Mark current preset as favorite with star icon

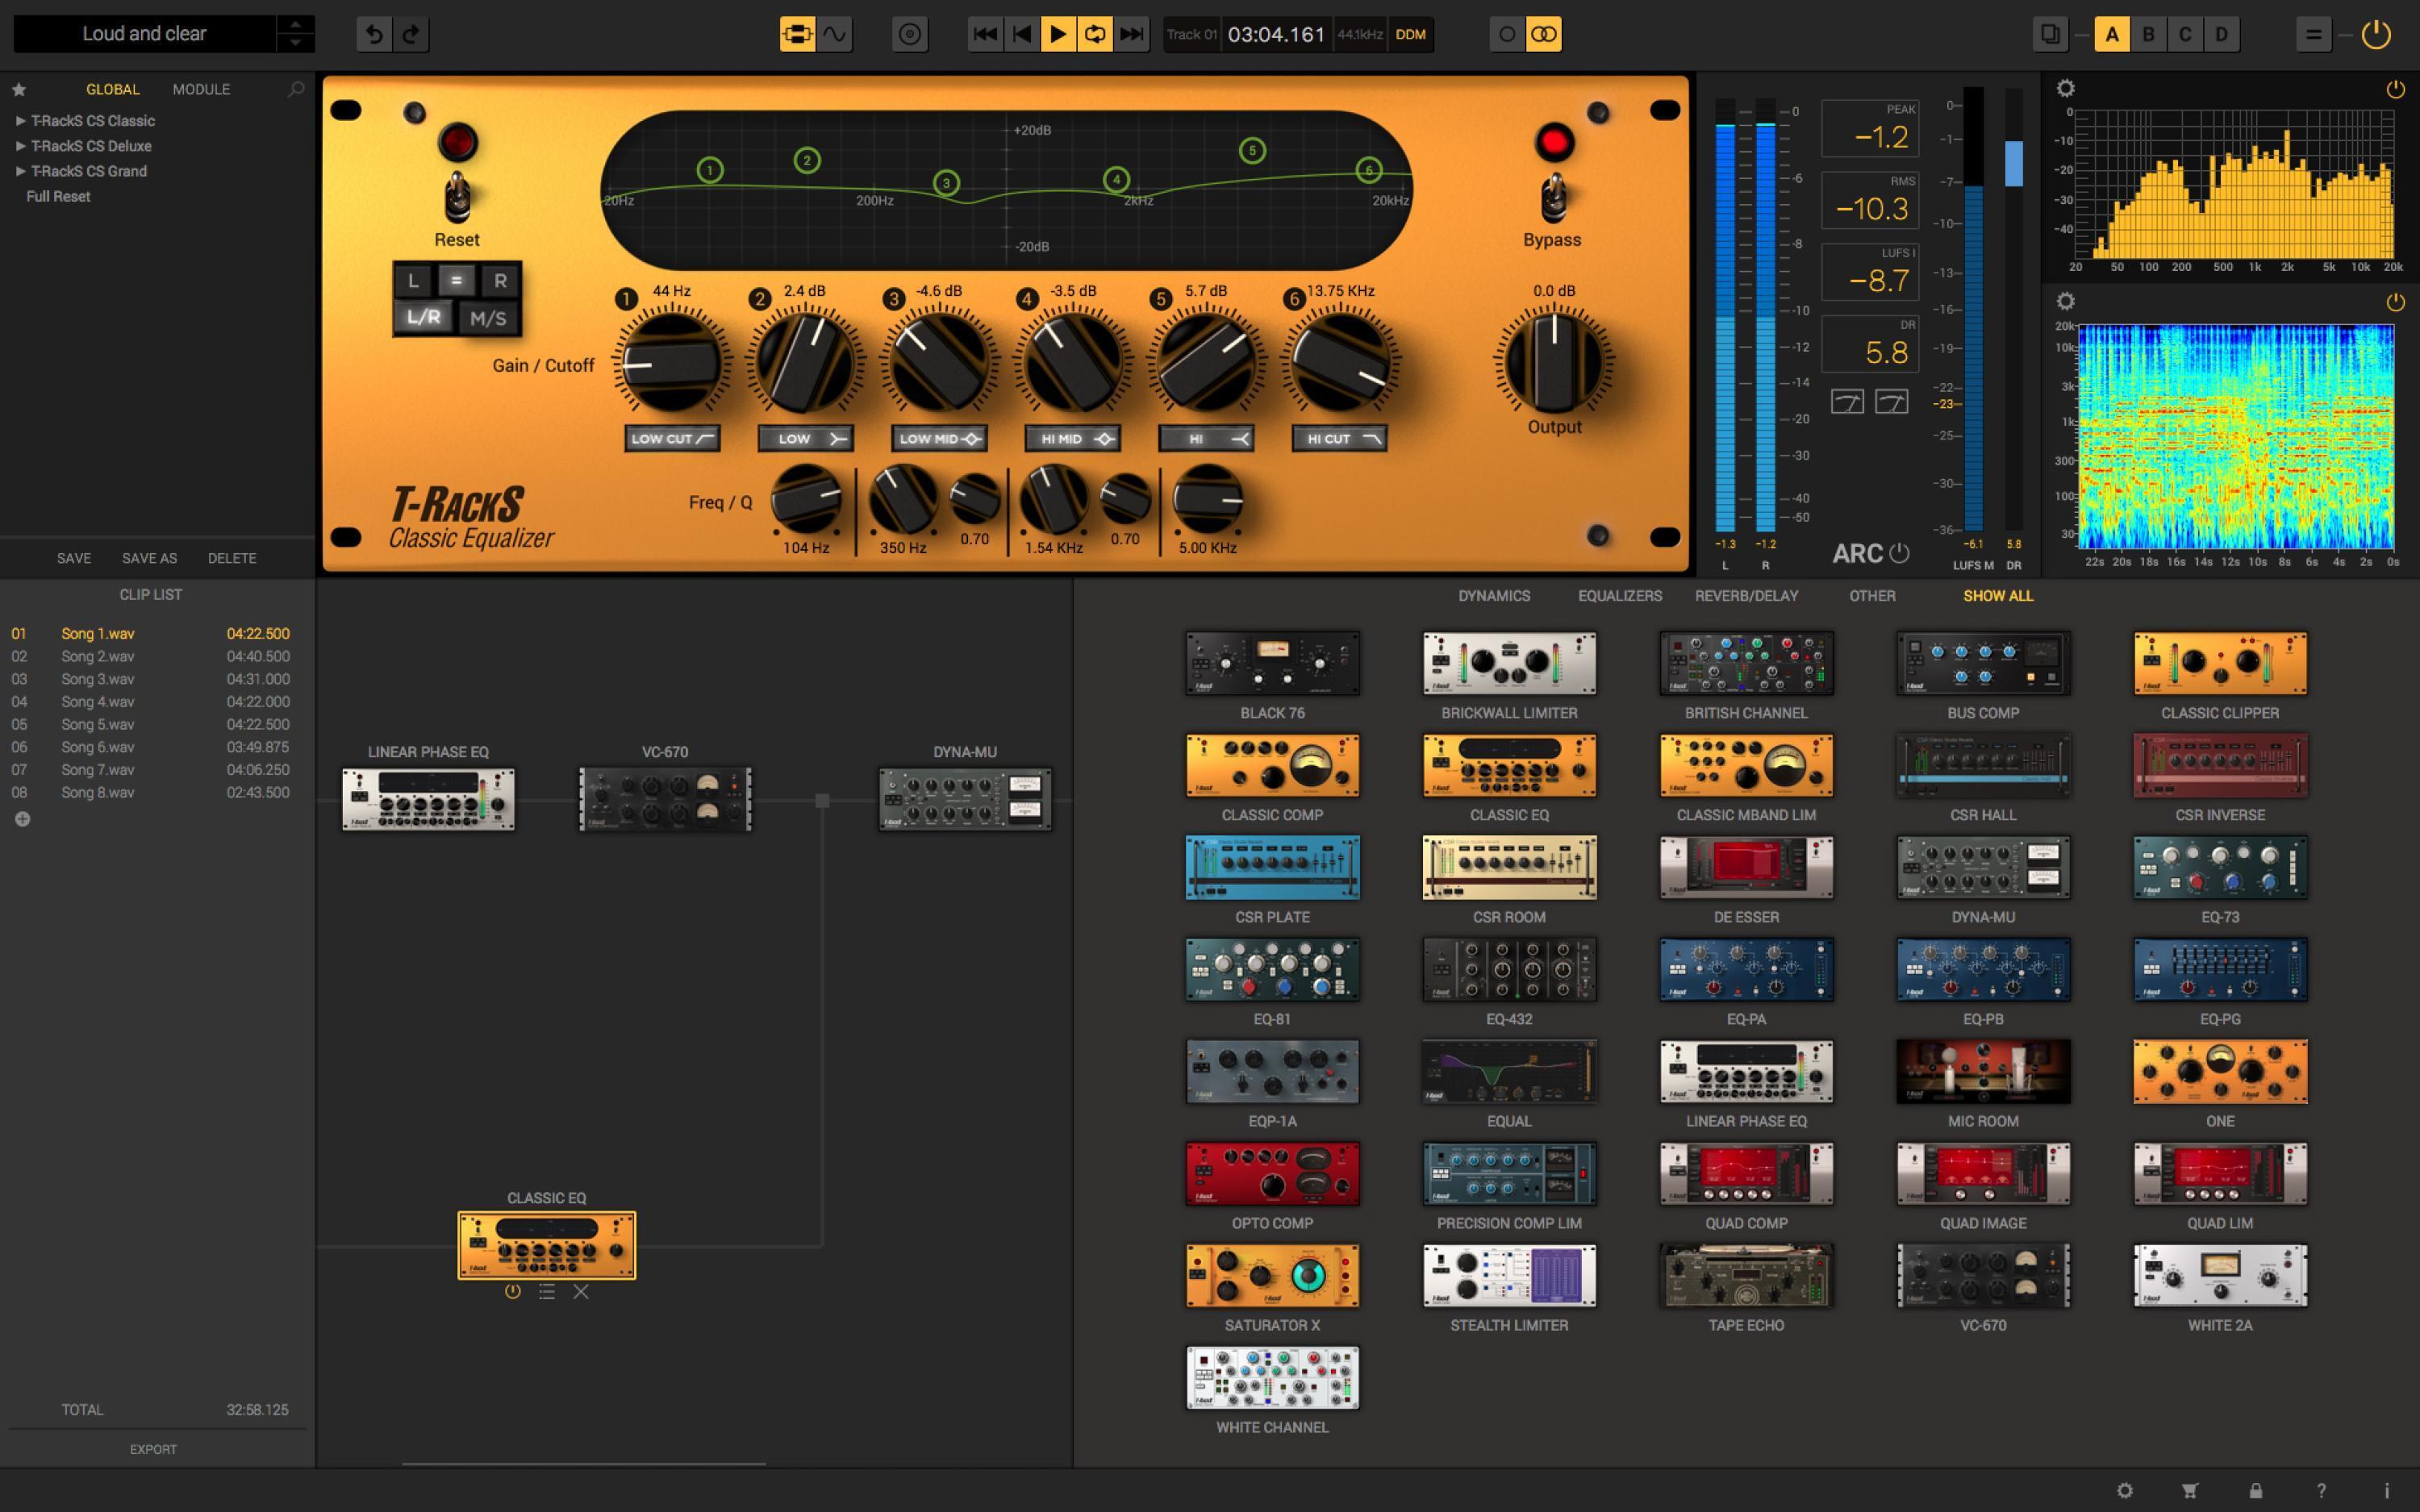point(19,89)
